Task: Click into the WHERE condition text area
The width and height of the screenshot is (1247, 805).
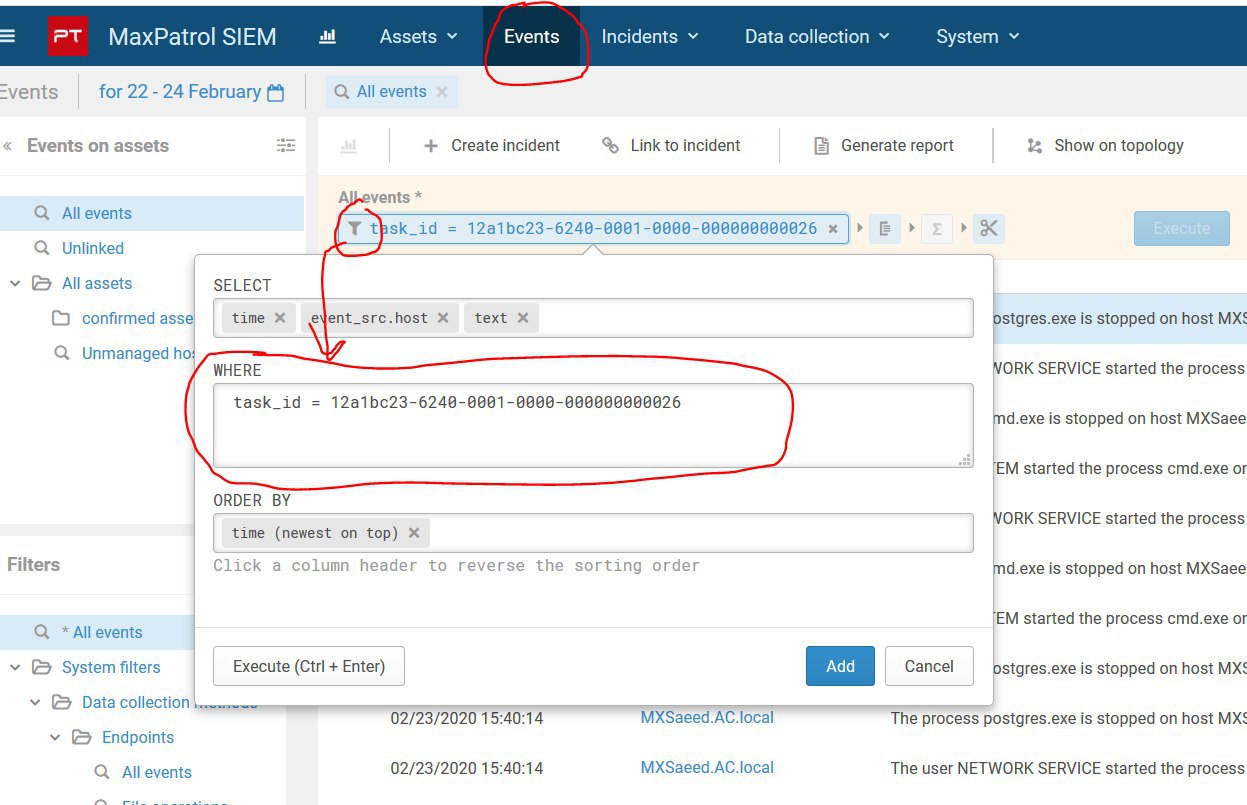Action: point(593,425)
